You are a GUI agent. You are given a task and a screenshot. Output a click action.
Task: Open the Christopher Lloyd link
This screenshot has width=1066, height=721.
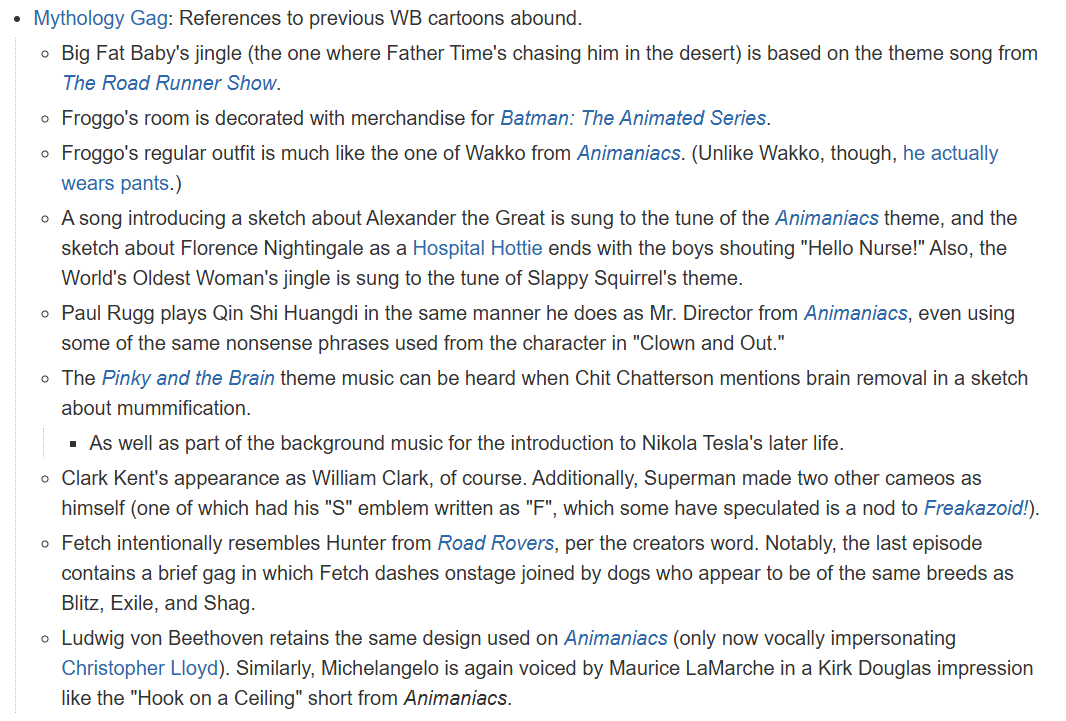point(139,669)
